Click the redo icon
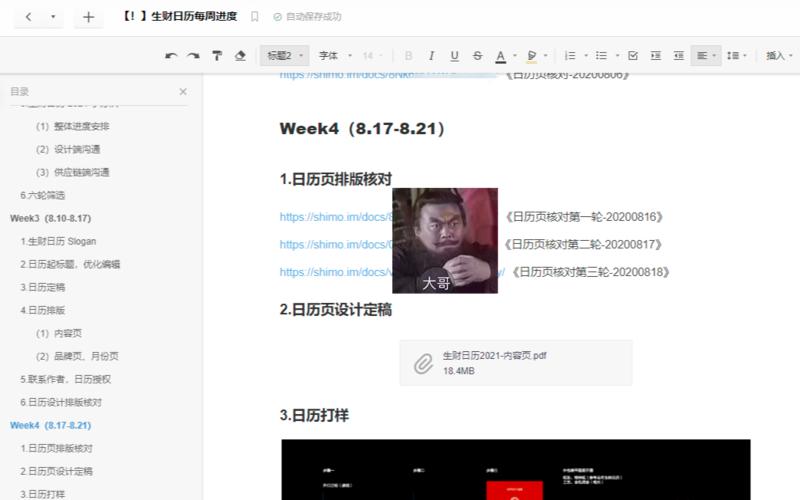This screenshot has height=500, width=800. tap(193, 56)
